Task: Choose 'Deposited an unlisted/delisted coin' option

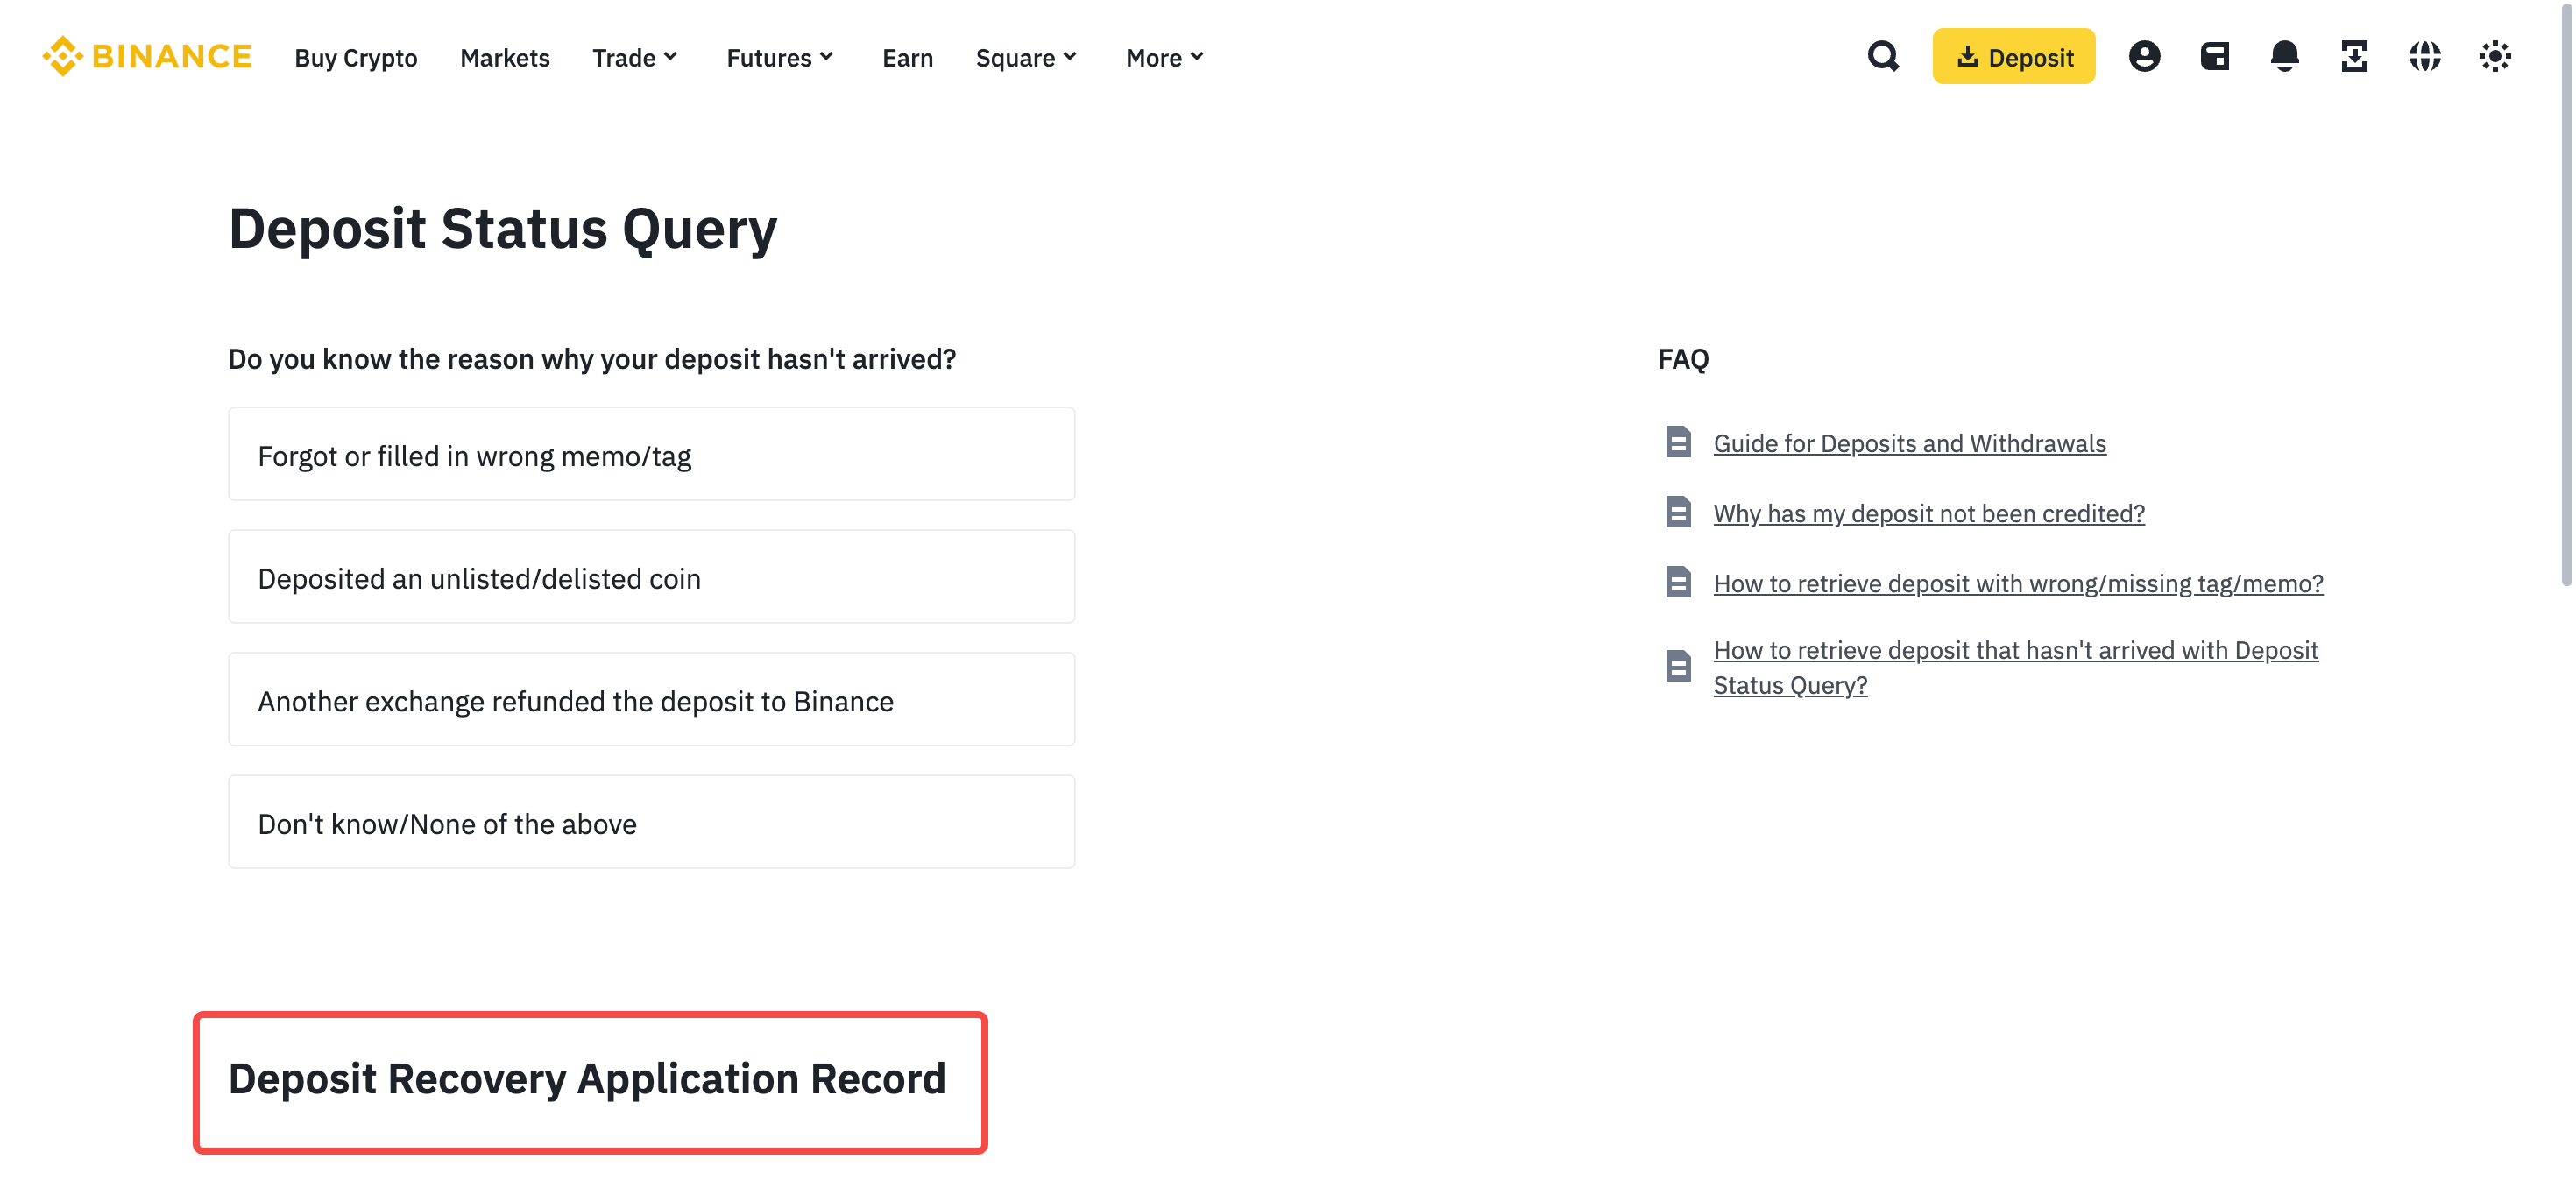Action: 651,578
